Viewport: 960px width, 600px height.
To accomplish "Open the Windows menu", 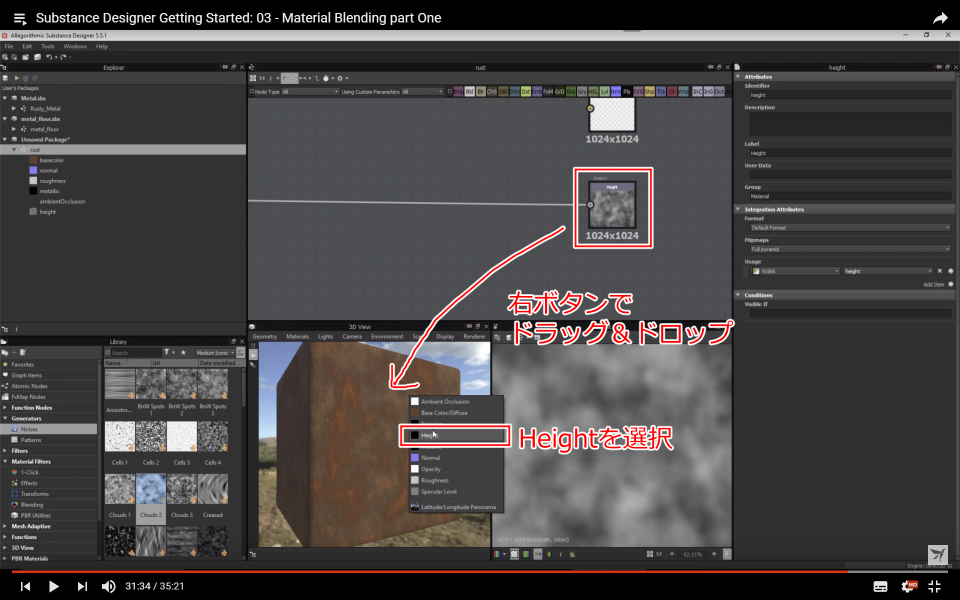I will pyautogui.click(x=75, y=47).
